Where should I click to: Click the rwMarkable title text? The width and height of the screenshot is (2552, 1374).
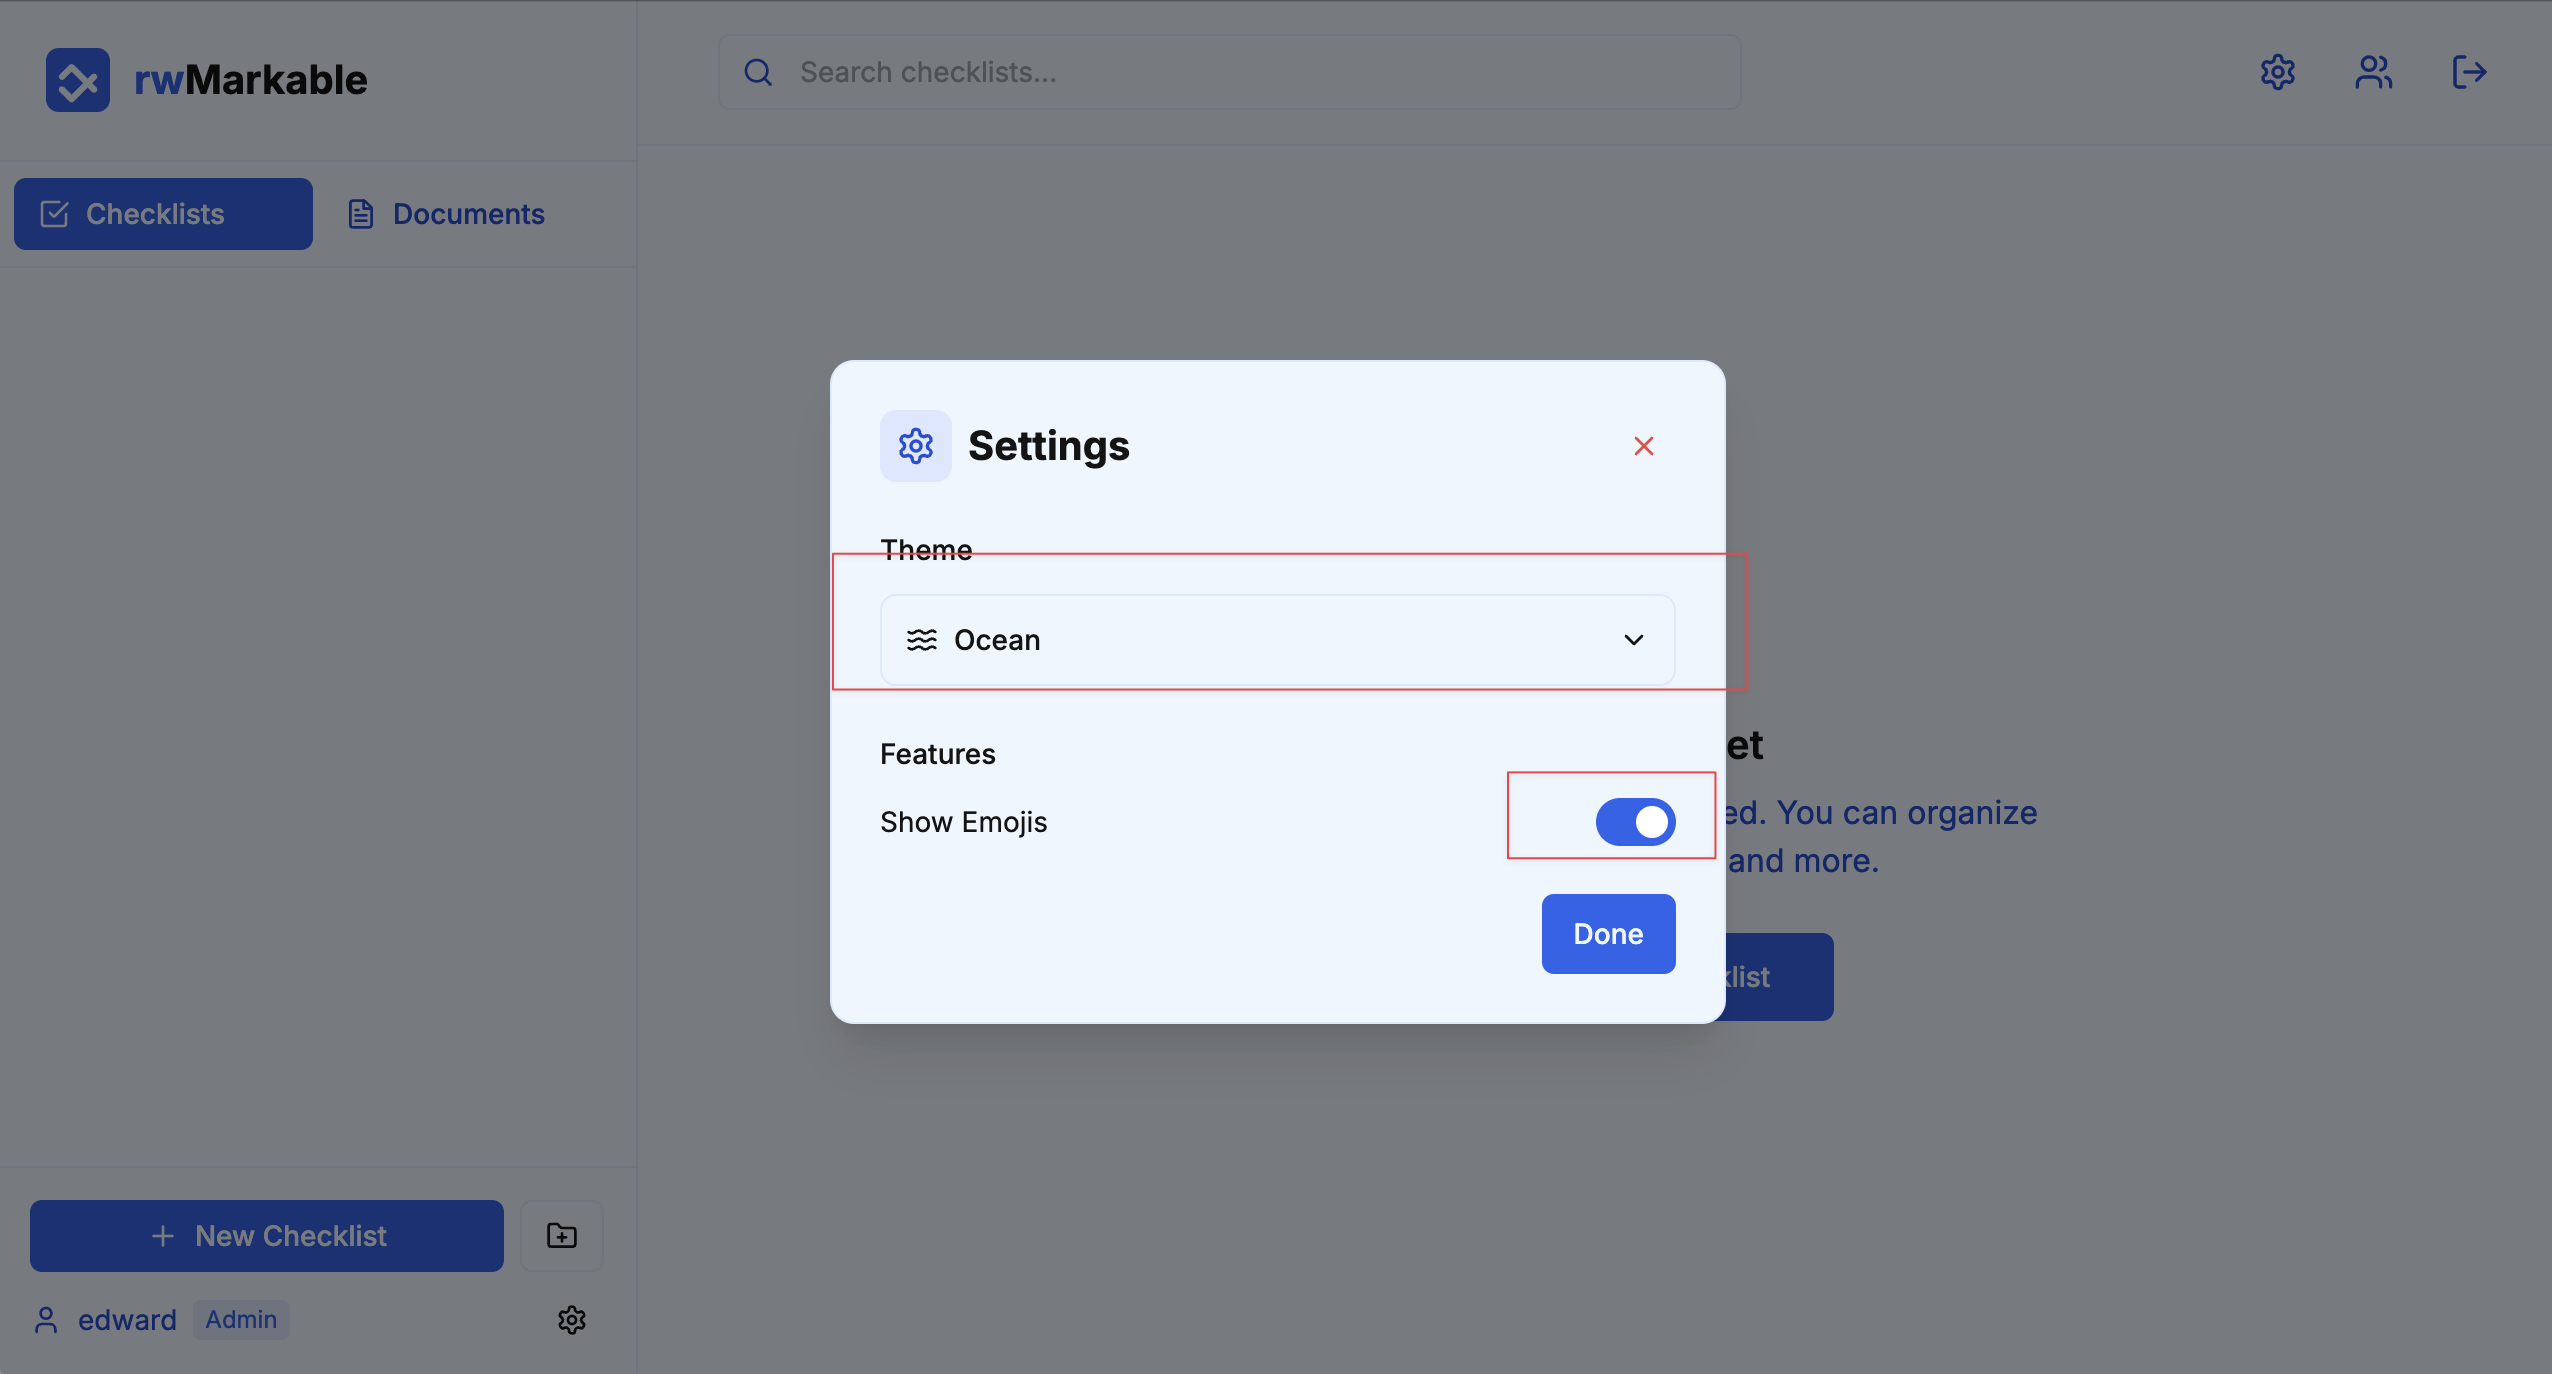coord(250,80)
